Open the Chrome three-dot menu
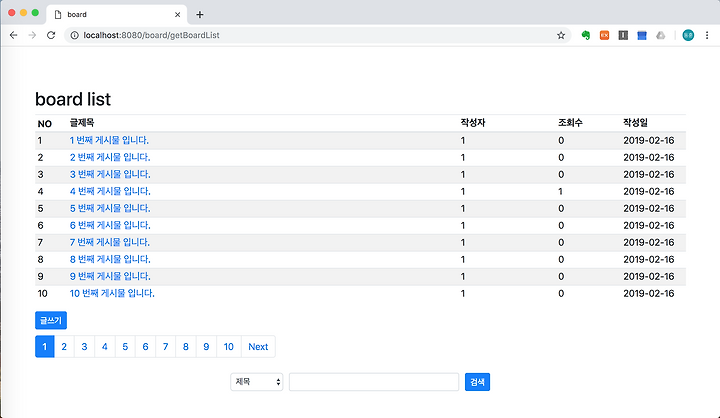 pyautogui.click(x=707, y=35)
